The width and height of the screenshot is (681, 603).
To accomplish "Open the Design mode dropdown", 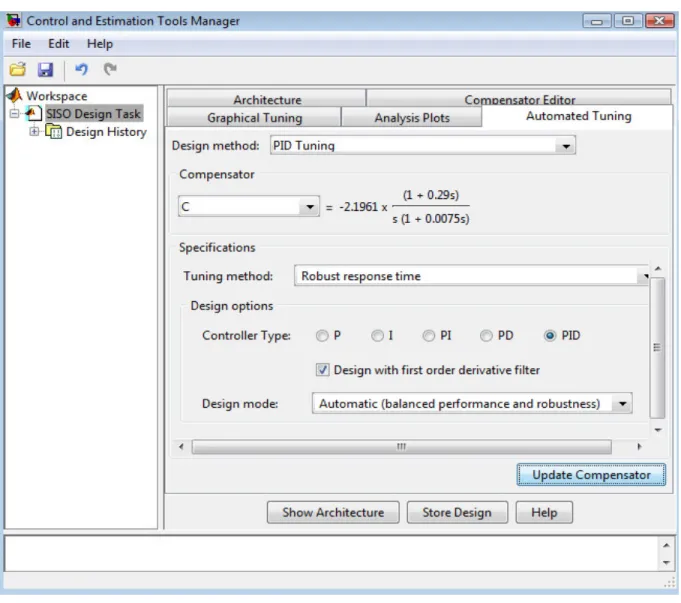I will [472, 404].
